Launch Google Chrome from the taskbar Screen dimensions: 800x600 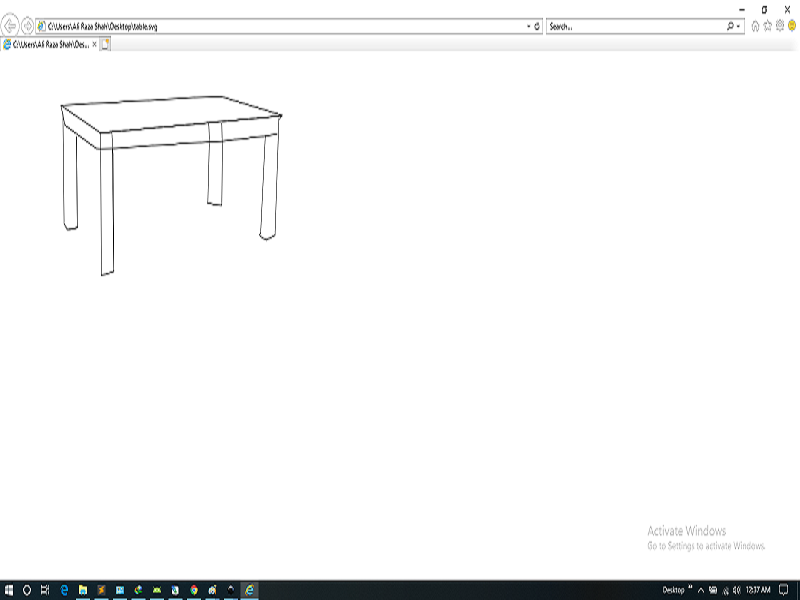tap(194, 590)
